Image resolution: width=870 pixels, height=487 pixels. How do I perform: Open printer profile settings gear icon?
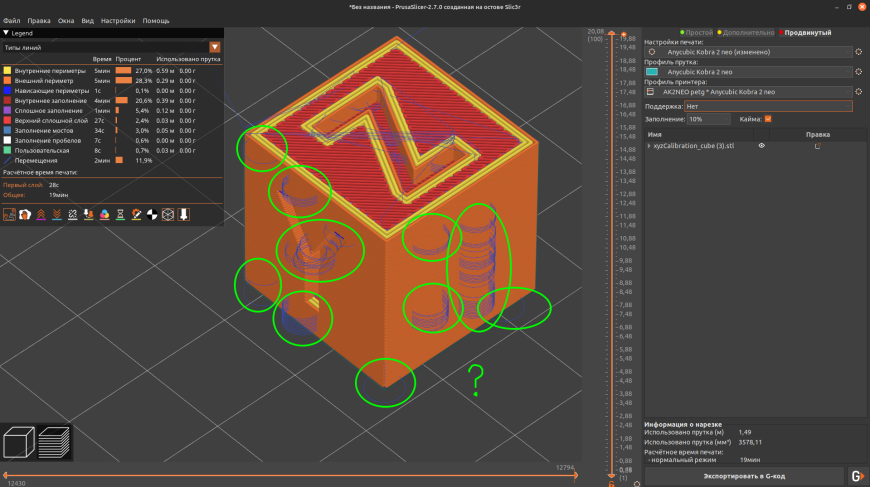tap(858, 92)
